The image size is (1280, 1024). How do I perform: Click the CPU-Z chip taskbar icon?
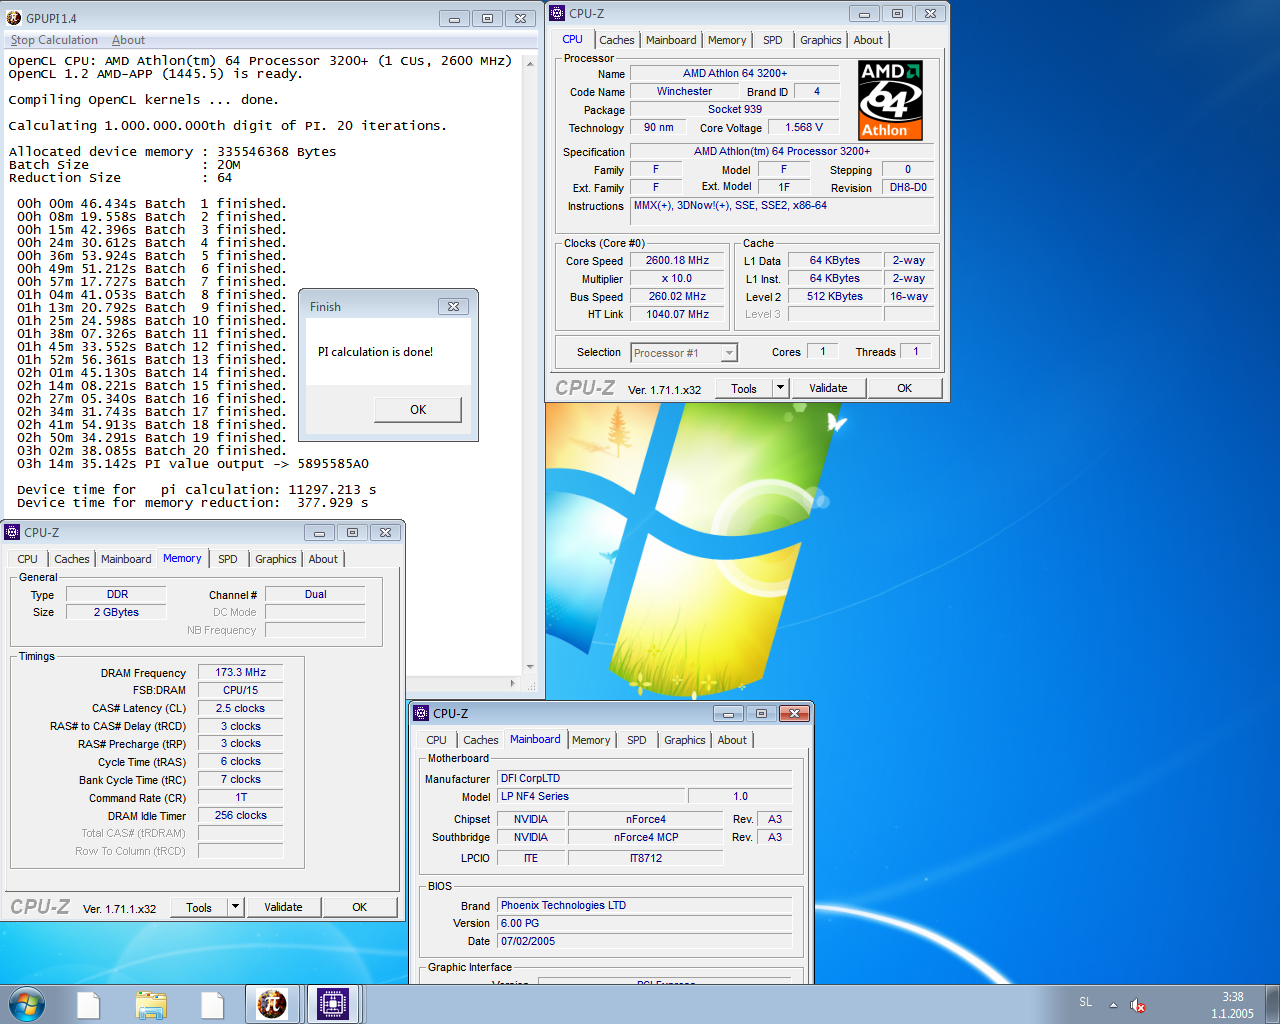coord(333,1004)
